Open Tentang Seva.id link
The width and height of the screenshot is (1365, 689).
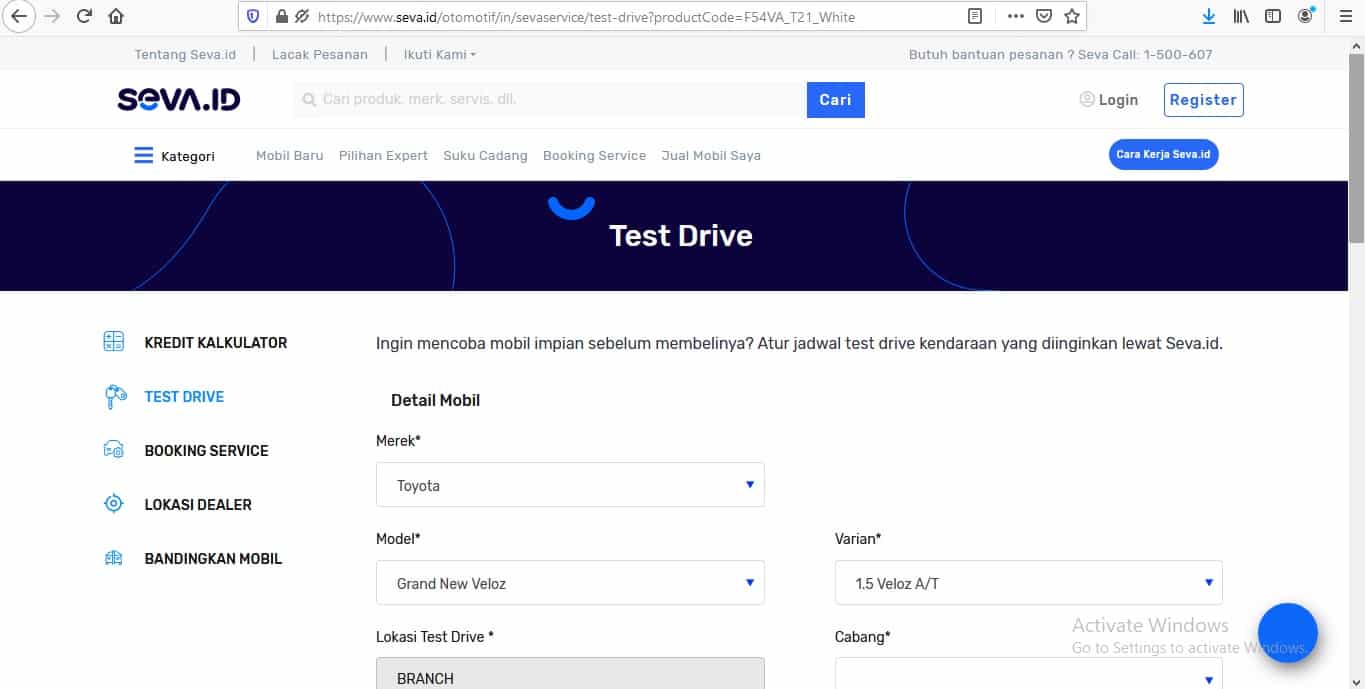click(x=185, y=54)
